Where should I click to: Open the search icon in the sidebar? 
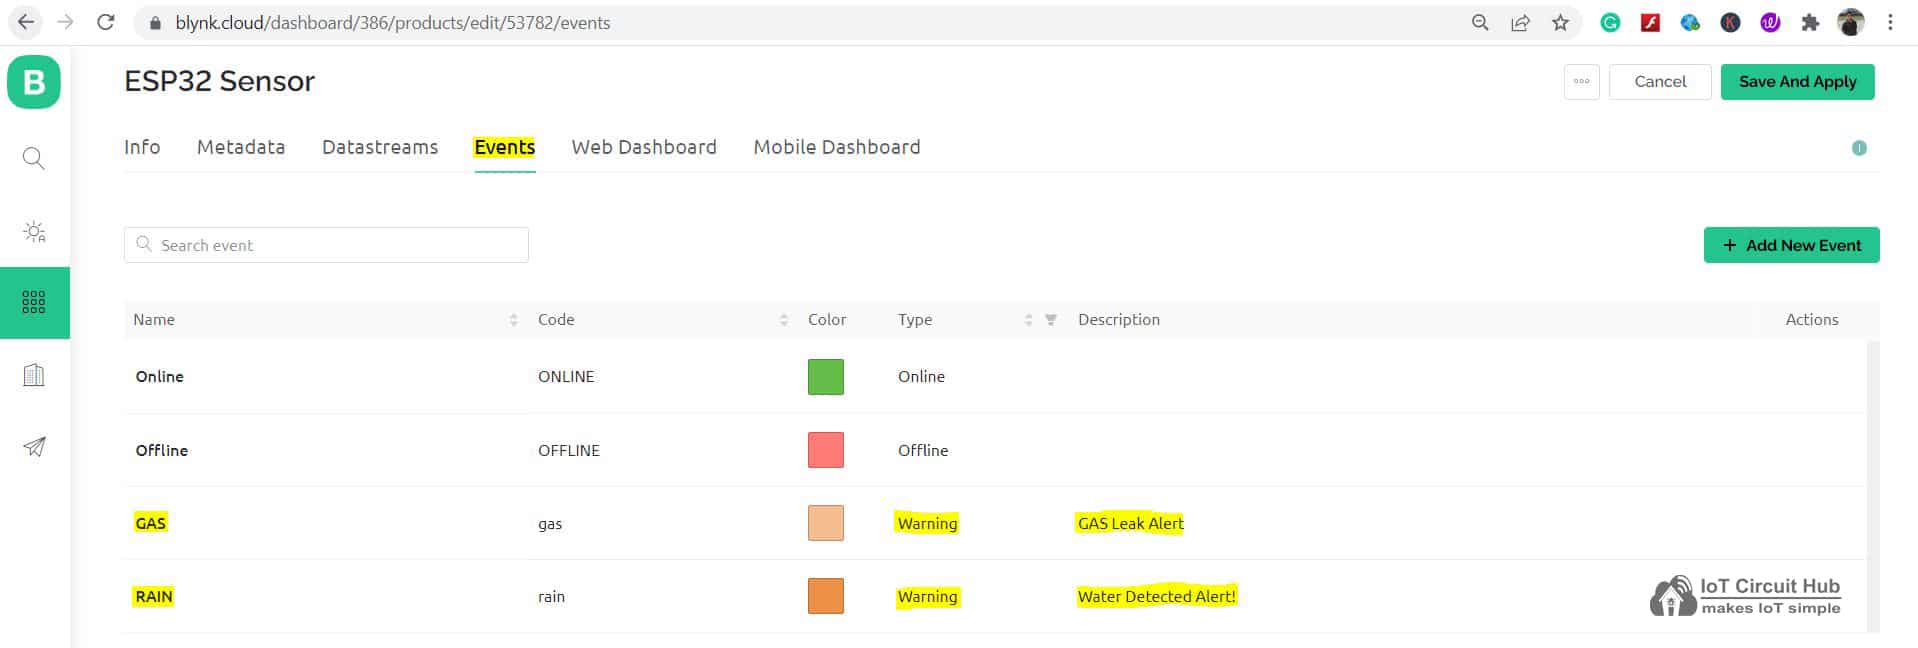(x=34, y=158)
